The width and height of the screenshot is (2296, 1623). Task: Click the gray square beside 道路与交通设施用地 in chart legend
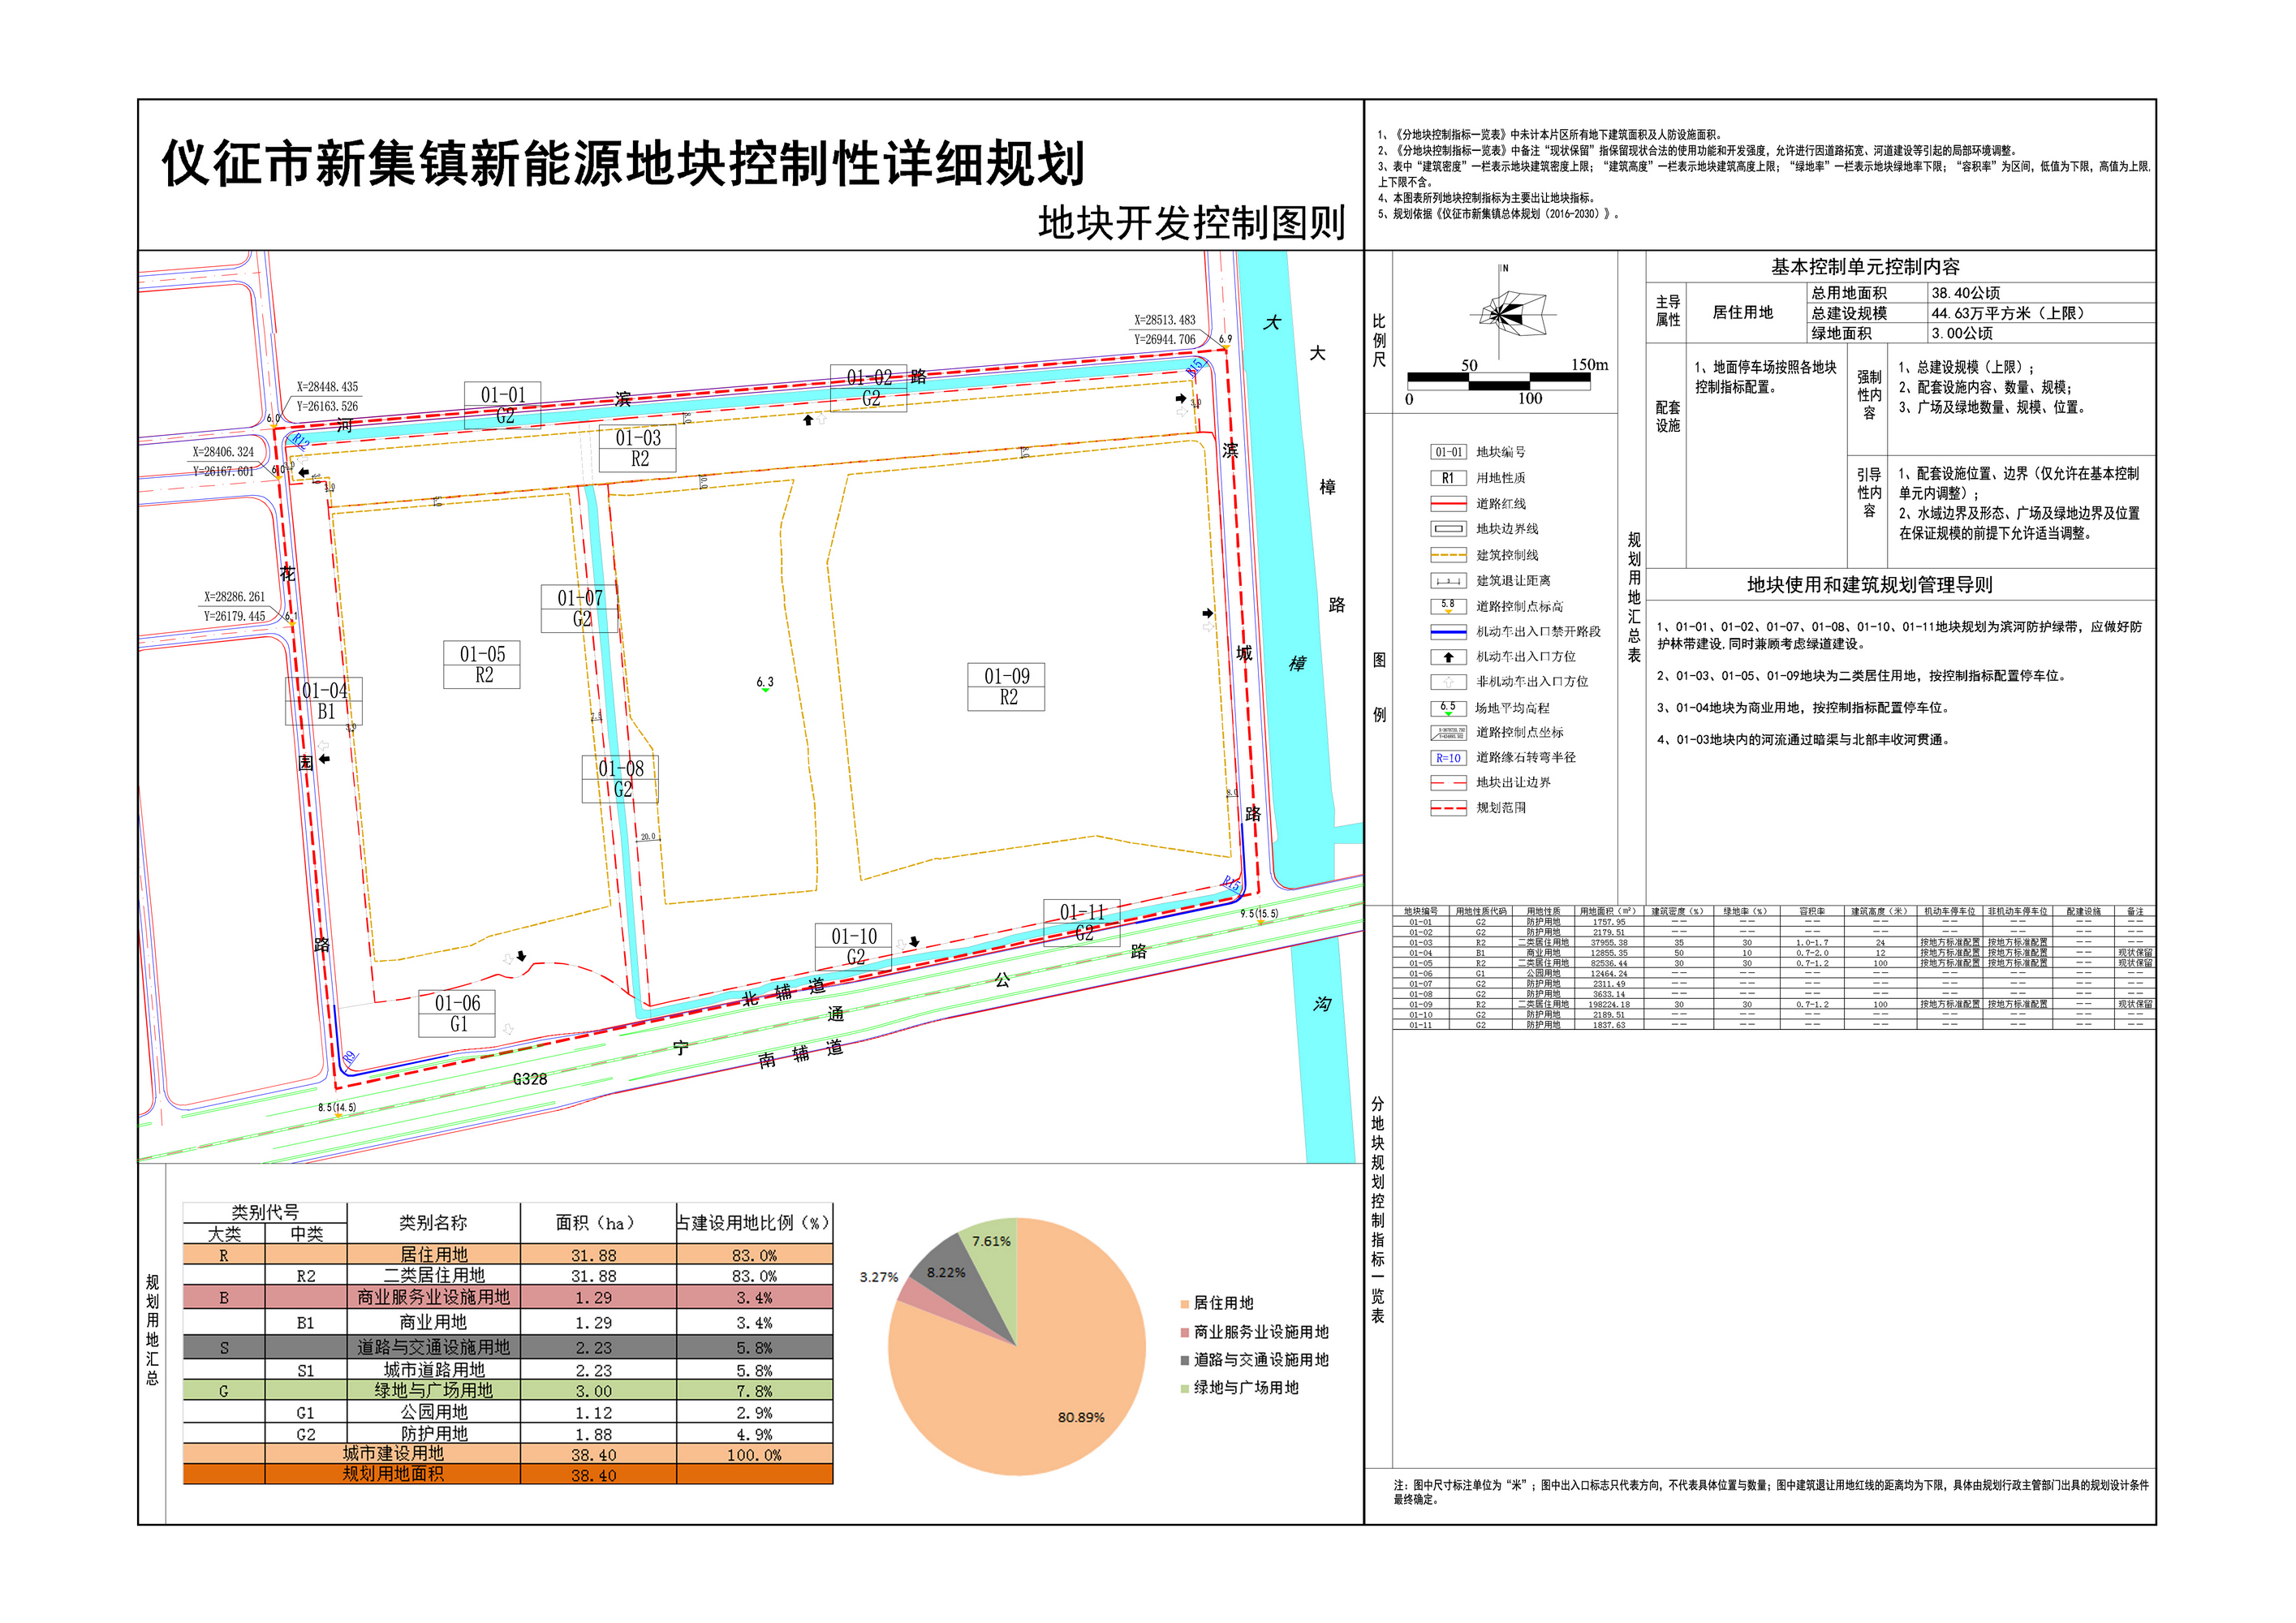[1185, 1361]
